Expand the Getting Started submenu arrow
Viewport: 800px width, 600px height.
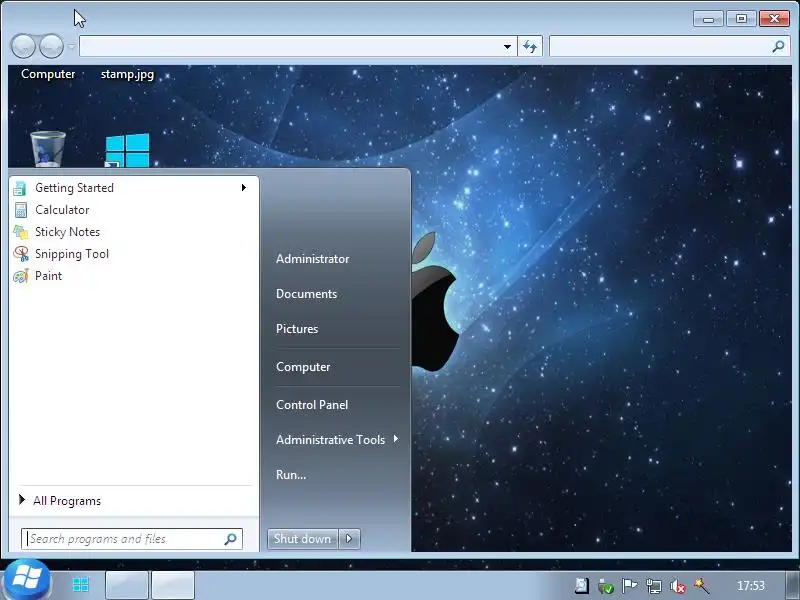click(244, 188)
